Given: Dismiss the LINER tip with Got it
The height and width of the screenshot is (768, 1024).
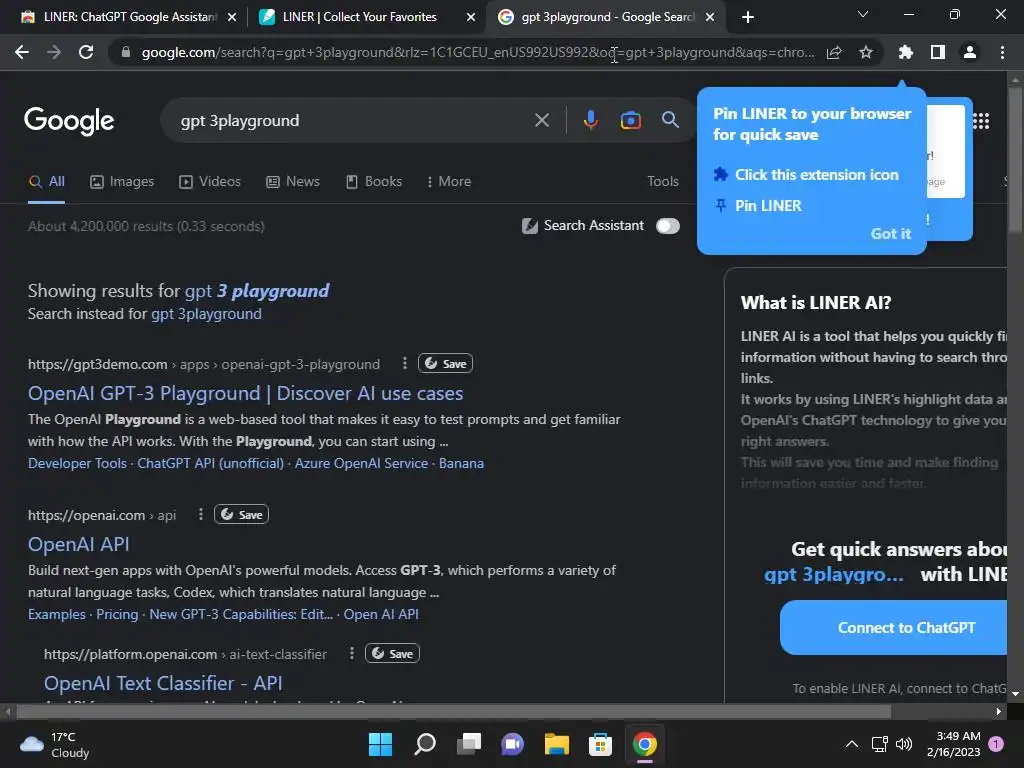Looking at the screenshot, I should tap(891, 234).
